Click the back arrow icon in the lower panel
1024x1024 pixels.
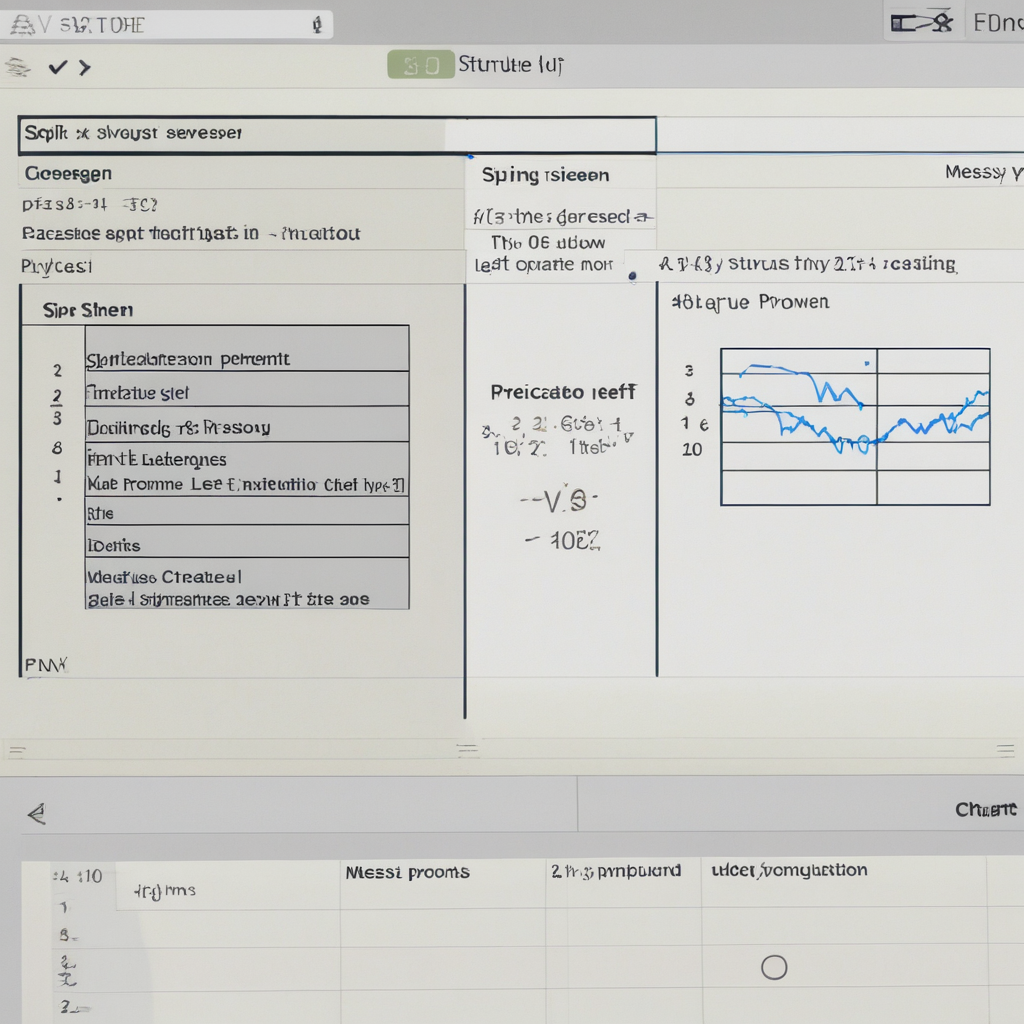click(37, 814)
